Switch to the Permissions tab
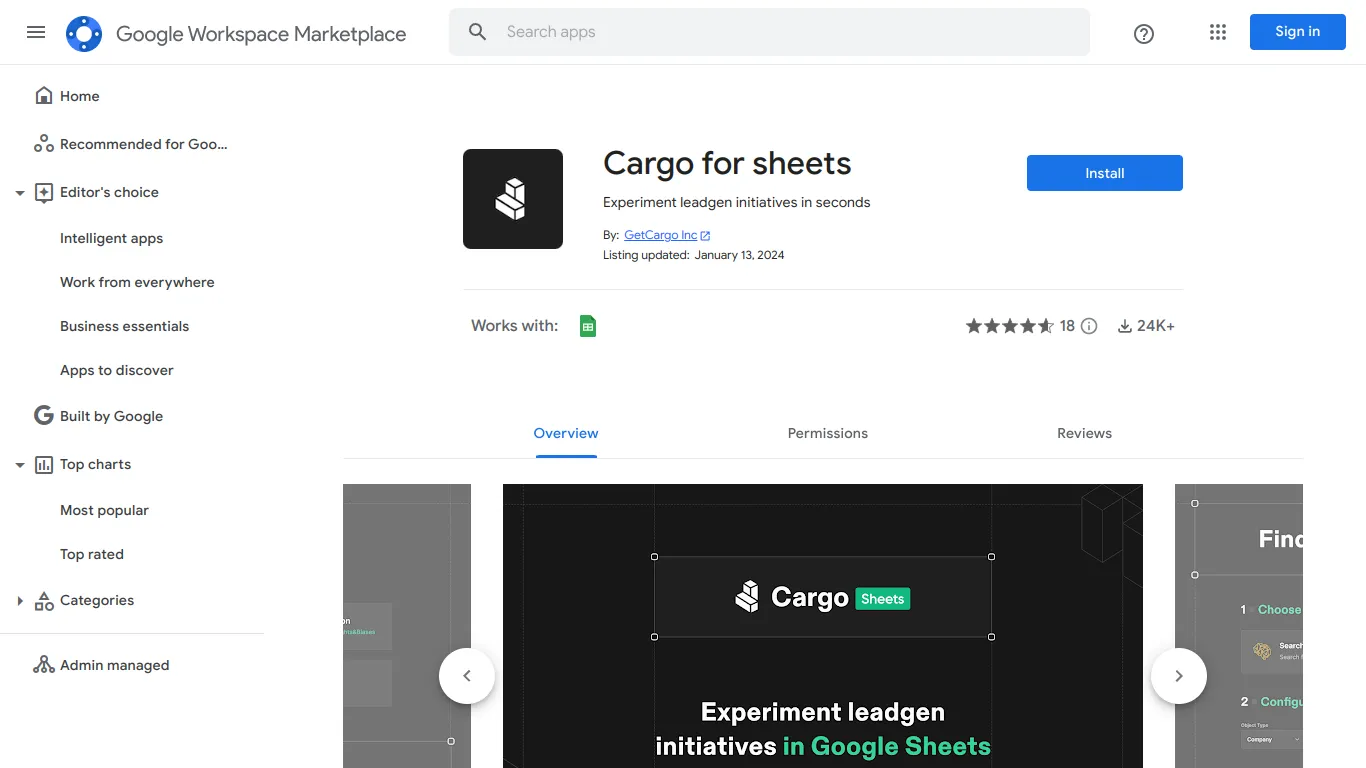The width and height of the screenshot is (1366, 768). click(828, 433)
